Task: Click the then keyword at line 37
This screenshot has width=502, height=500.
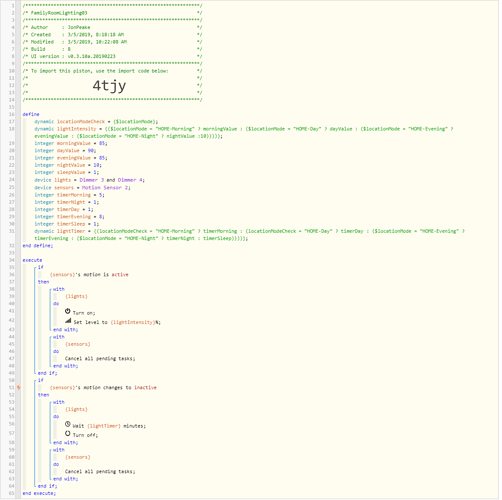Action: [44, 283]
